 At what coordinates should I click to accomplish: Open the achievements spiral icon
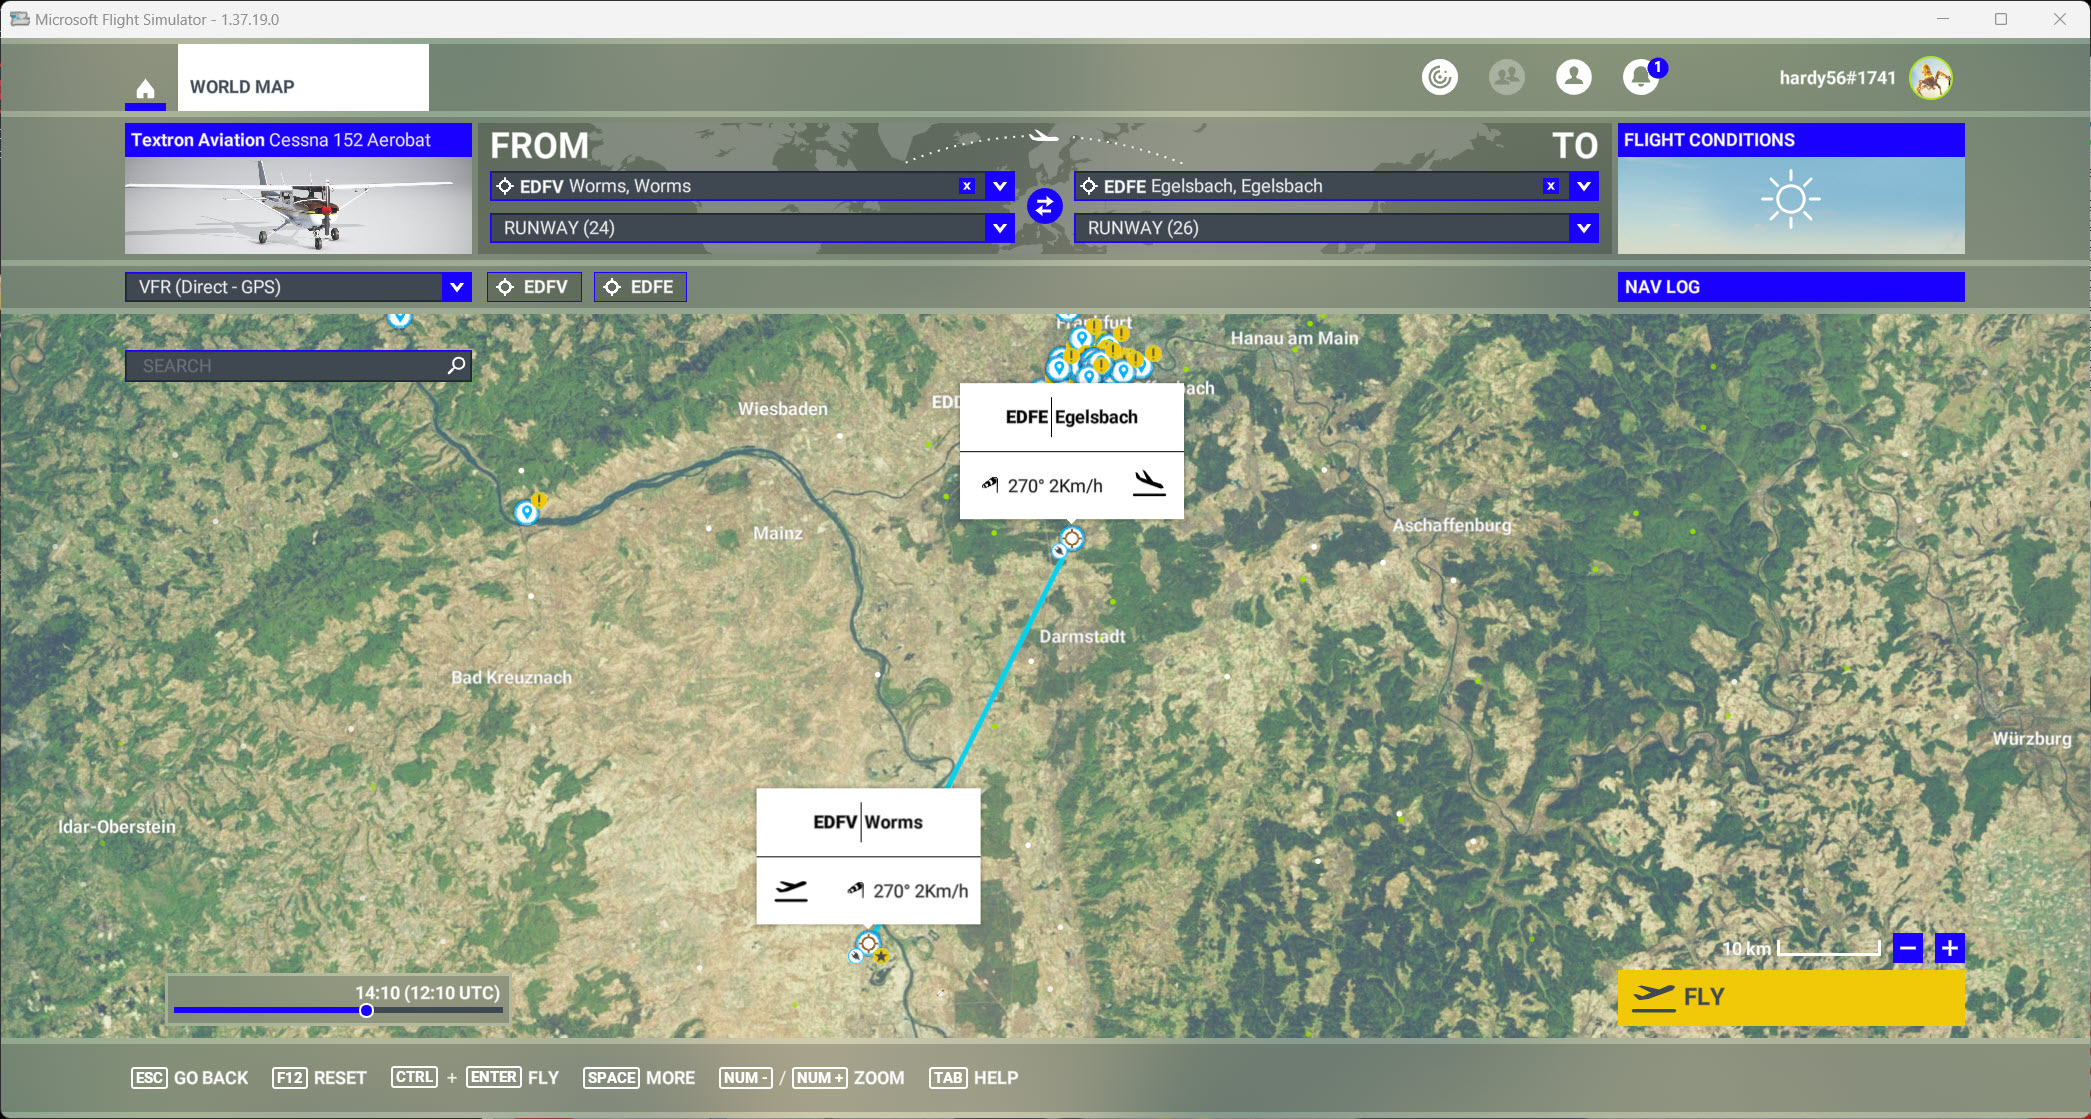(x=1440, y=77)
